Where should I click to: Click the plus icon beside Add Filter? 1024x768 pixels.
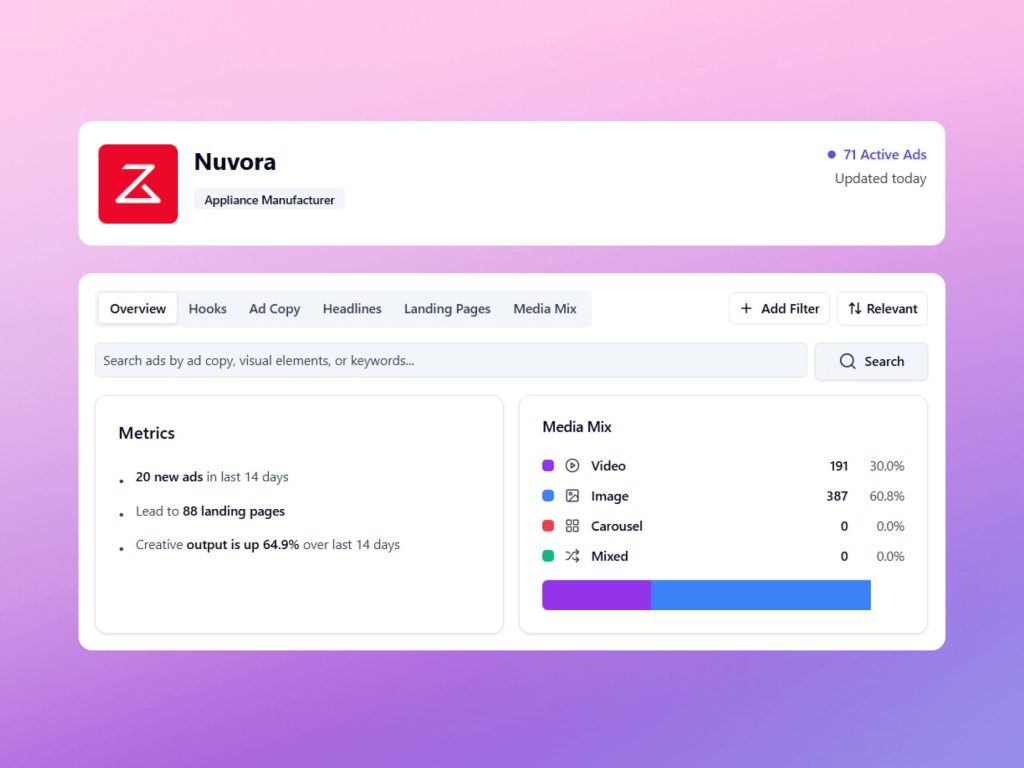746,309
